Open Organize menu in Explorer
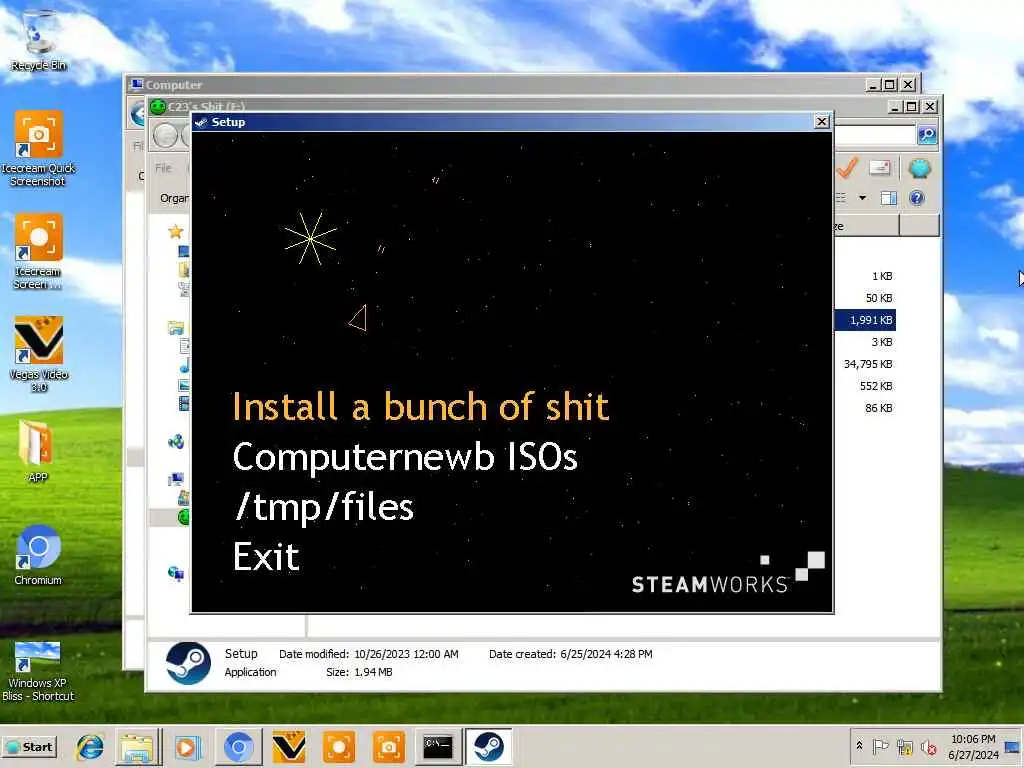Viewport: 1024px width, 768px height. pyautogui.click(x=174, y=198)
